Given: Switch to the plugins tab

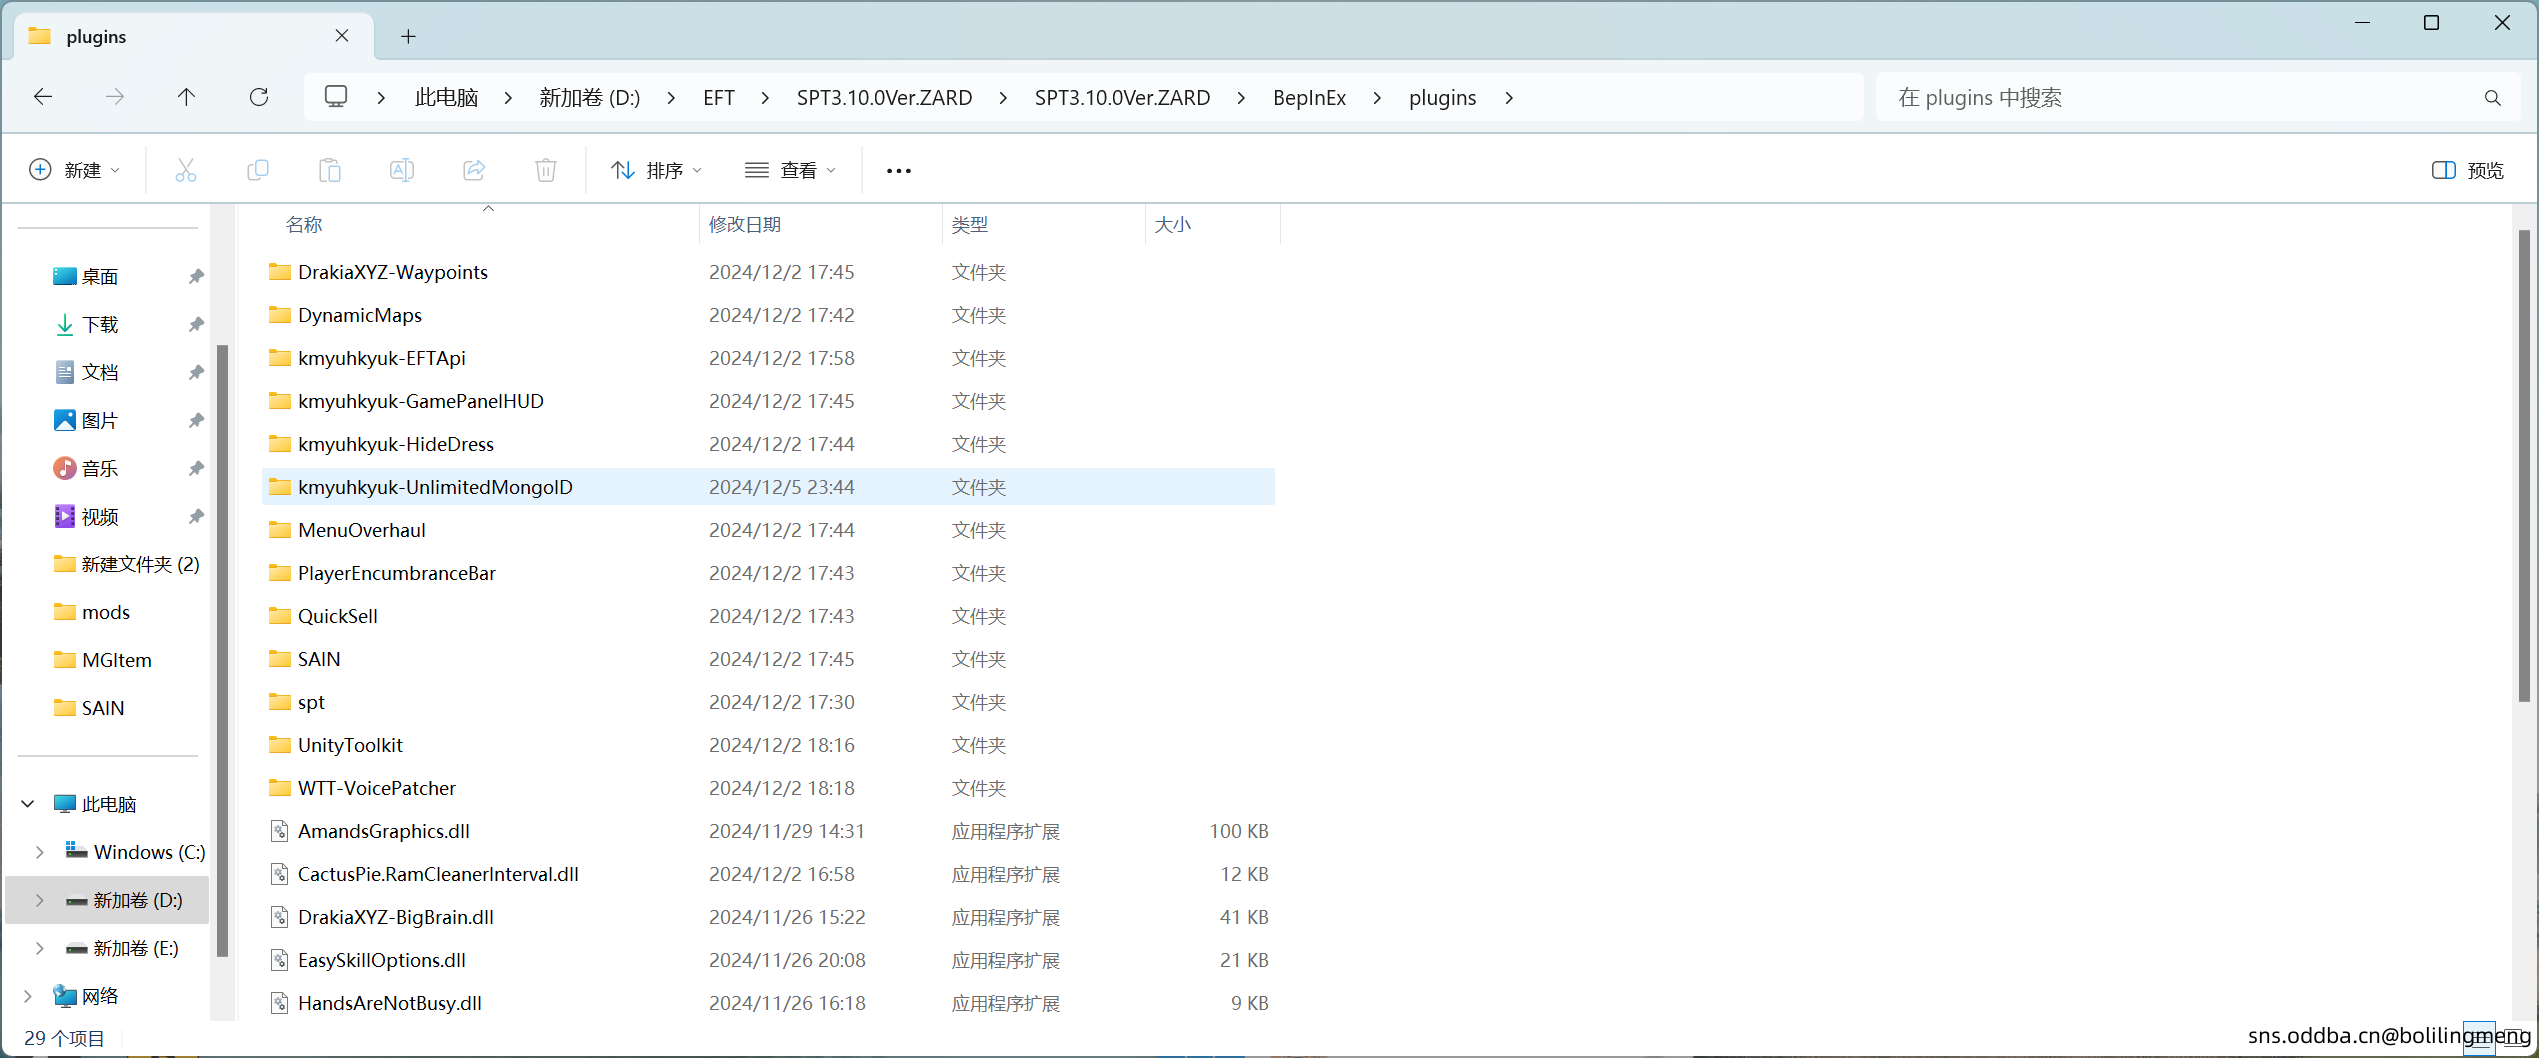Looking at the screenshot, I should click(96, 36).
